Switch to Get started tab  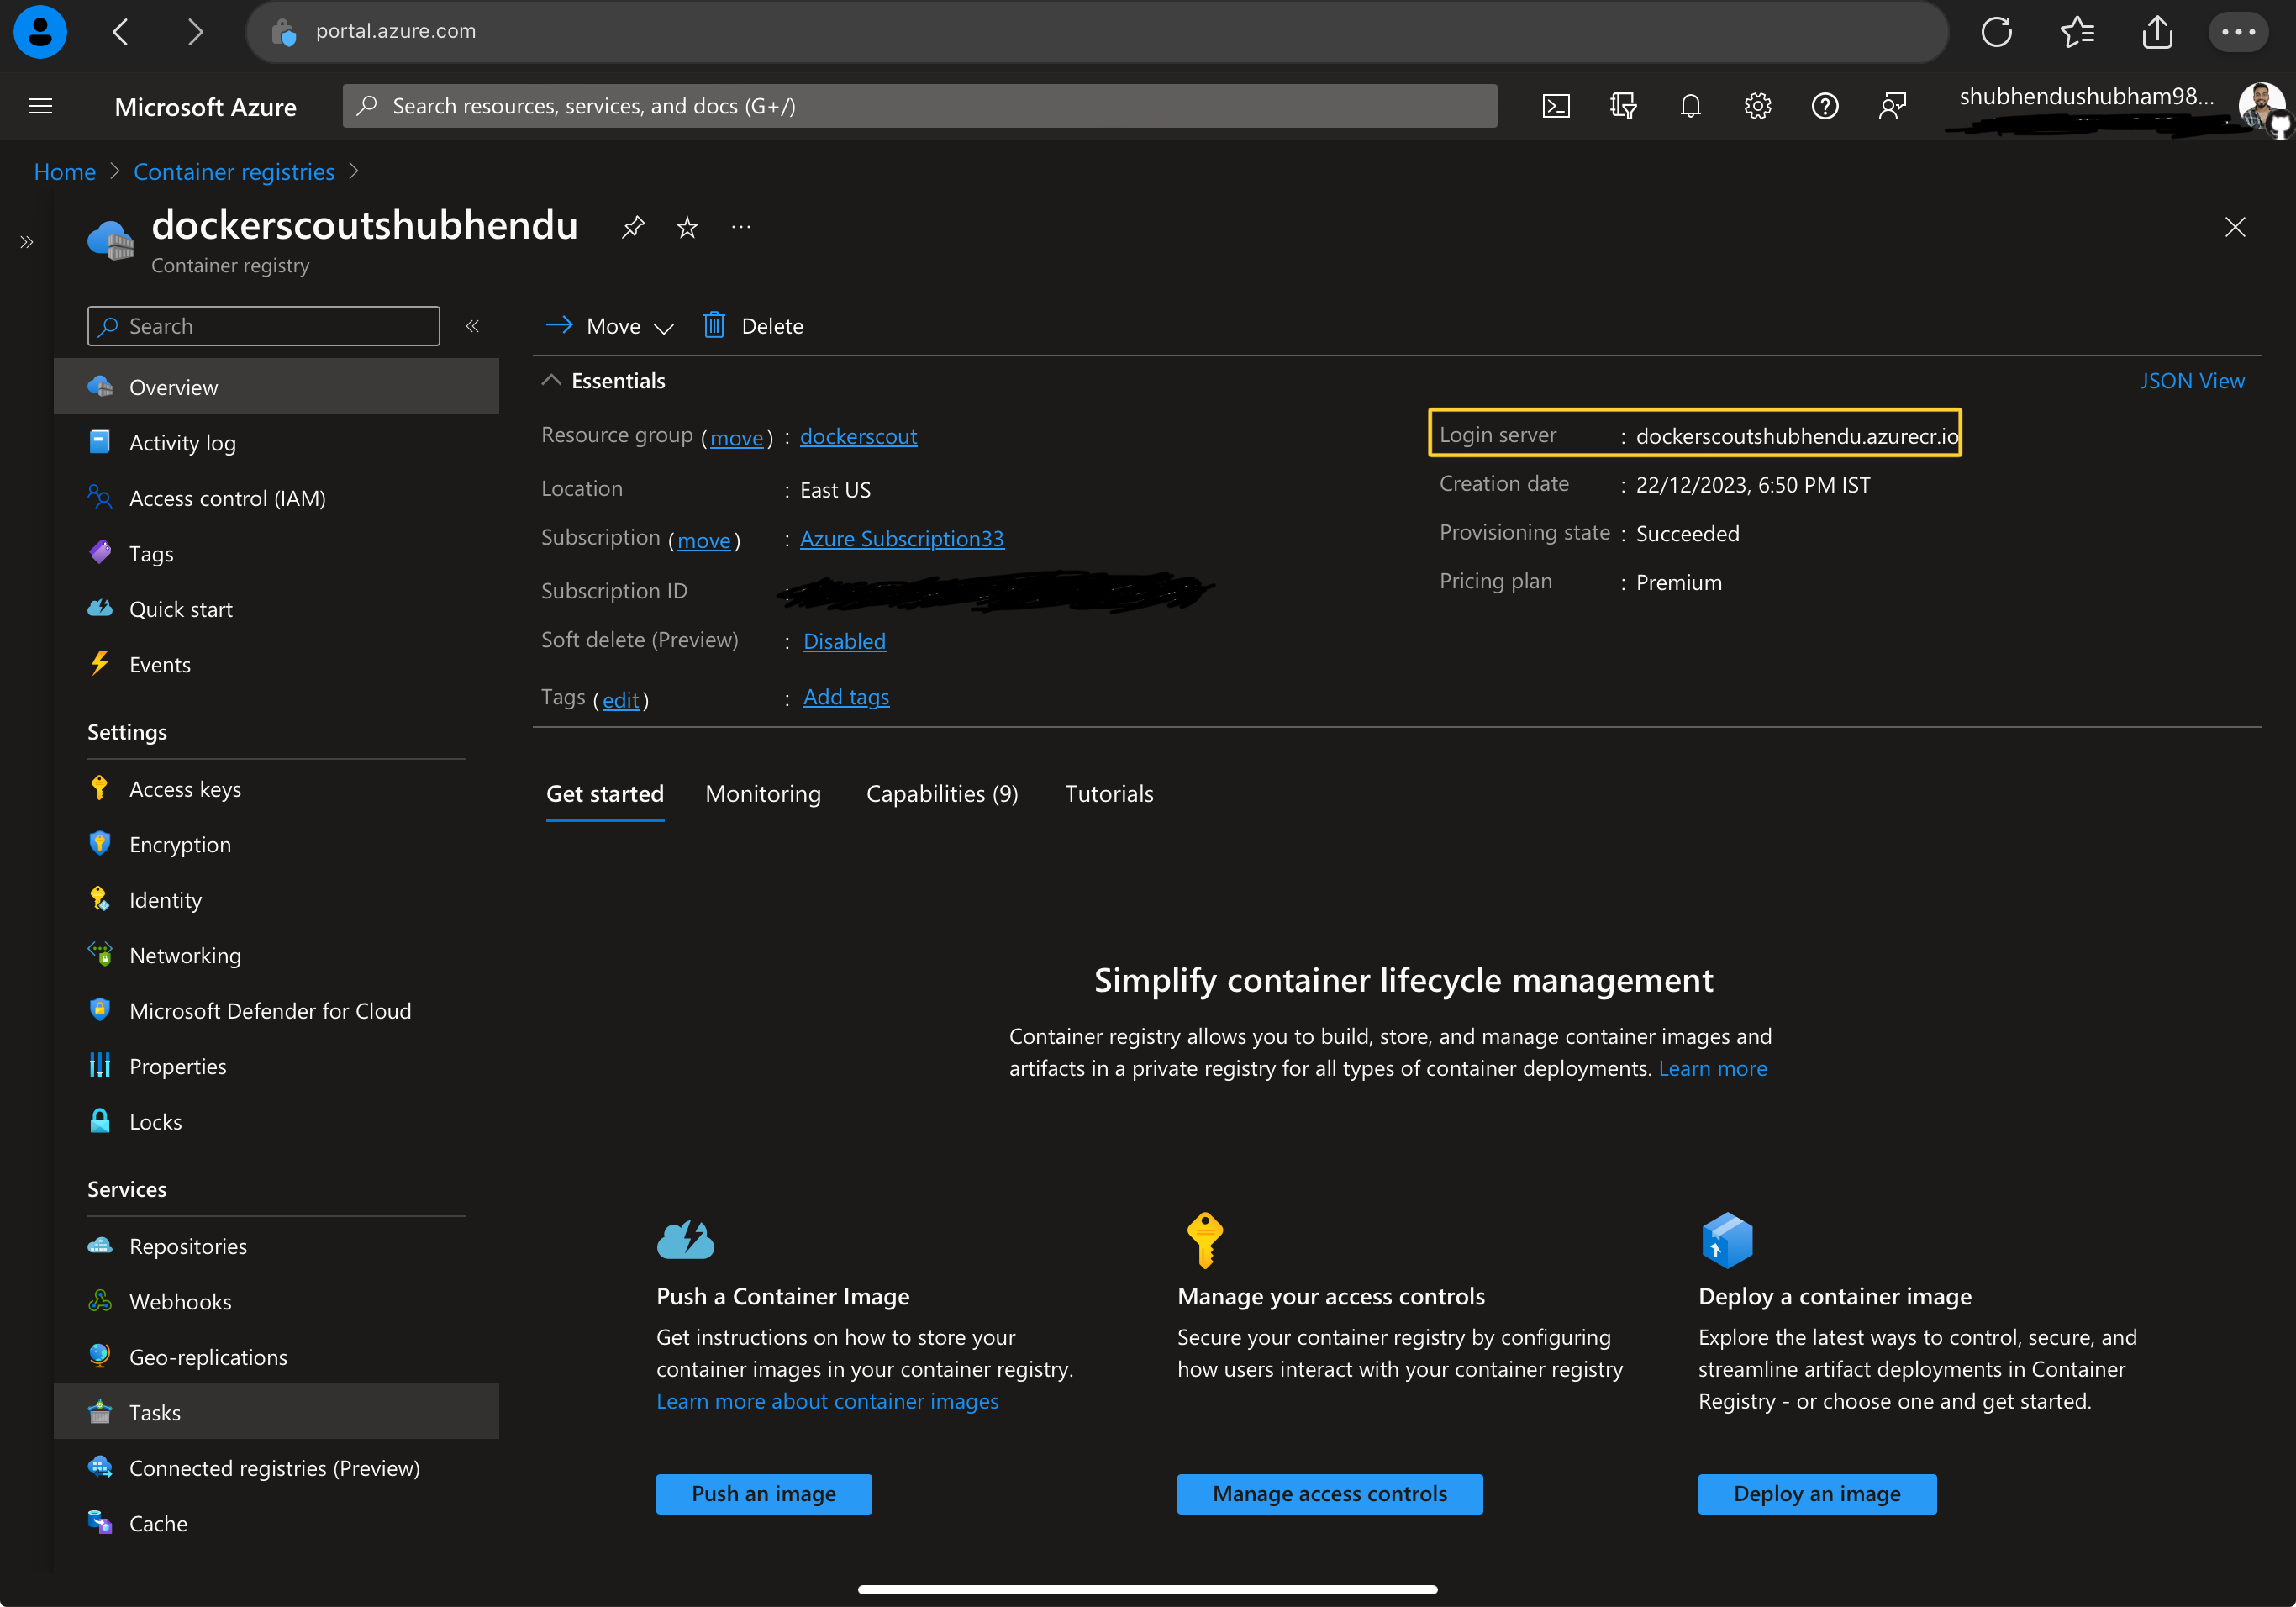605,794
